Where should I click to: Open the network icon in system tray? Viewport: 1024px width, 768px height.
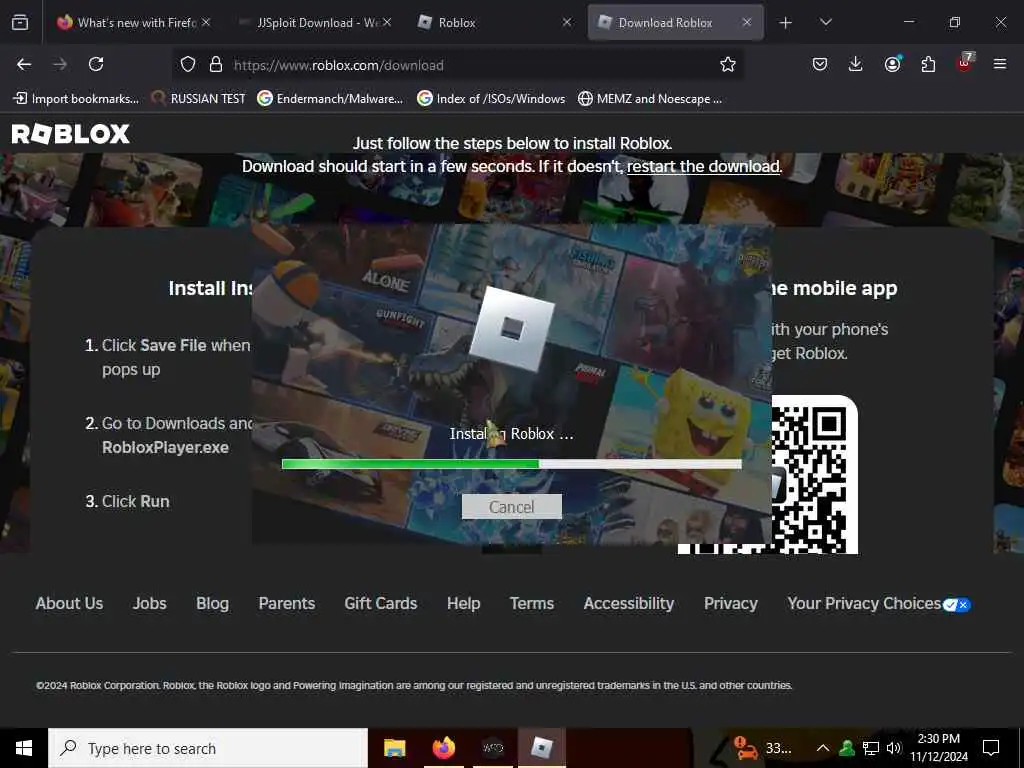[871, 748]
